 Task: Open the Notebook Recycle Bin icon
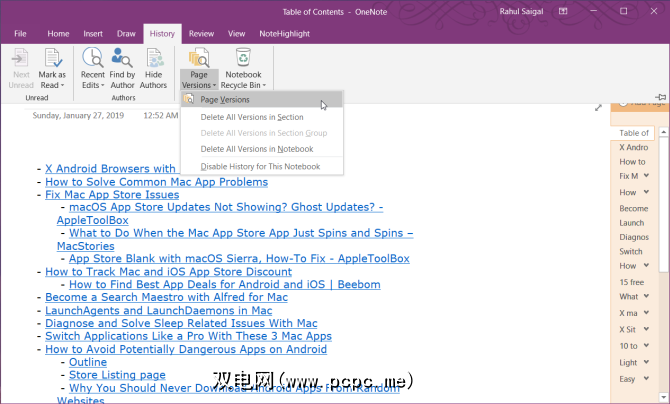tap(243, 58)
